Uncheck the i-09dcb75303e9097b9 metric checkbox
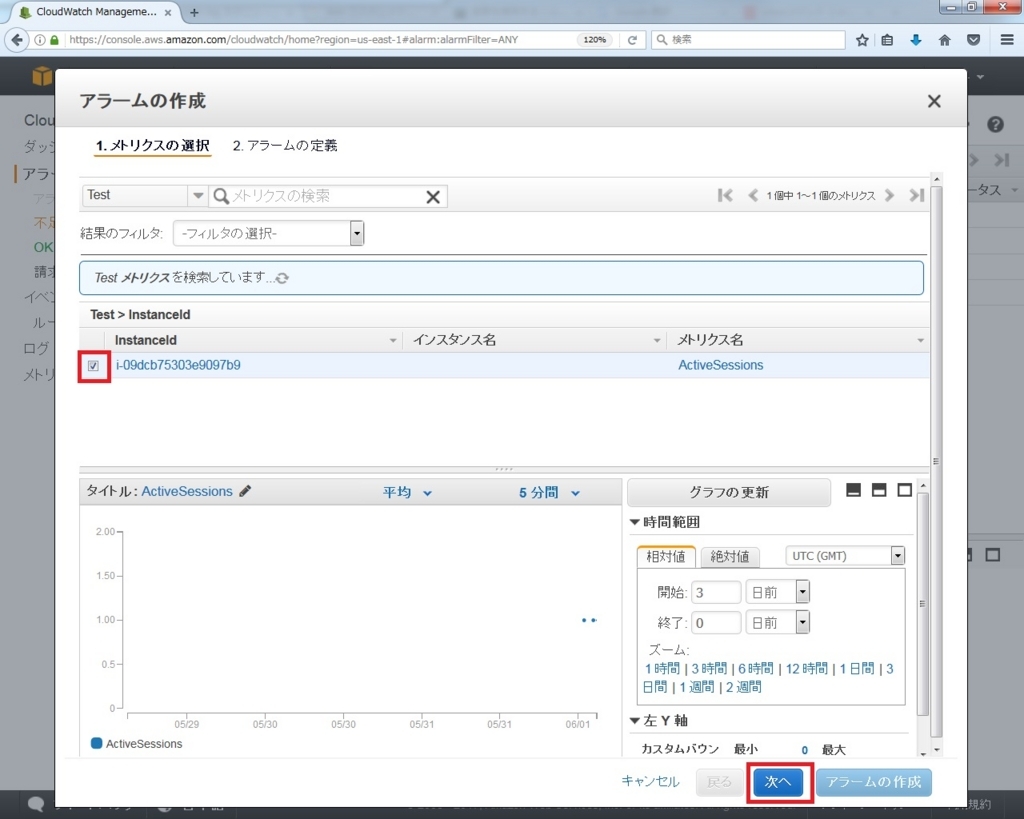1024x819 pixels. click(x=93, y=366)
